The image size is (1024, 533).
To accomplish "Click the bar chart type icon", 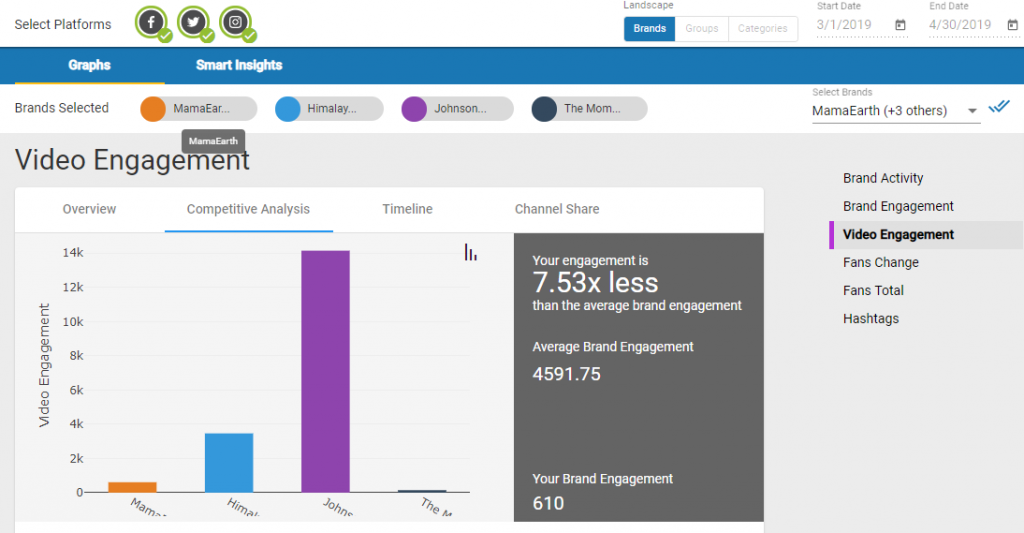I will (x=471, y=252).
